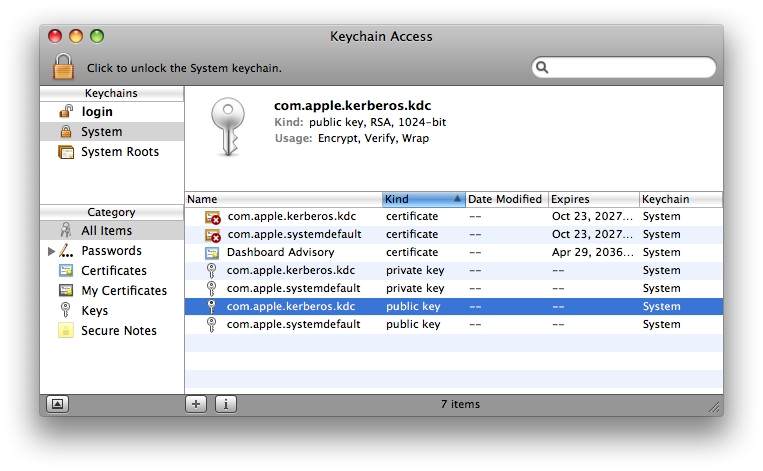Open the System Roots keychain
This screenshot has height=471, width=763.
point(119,152)
